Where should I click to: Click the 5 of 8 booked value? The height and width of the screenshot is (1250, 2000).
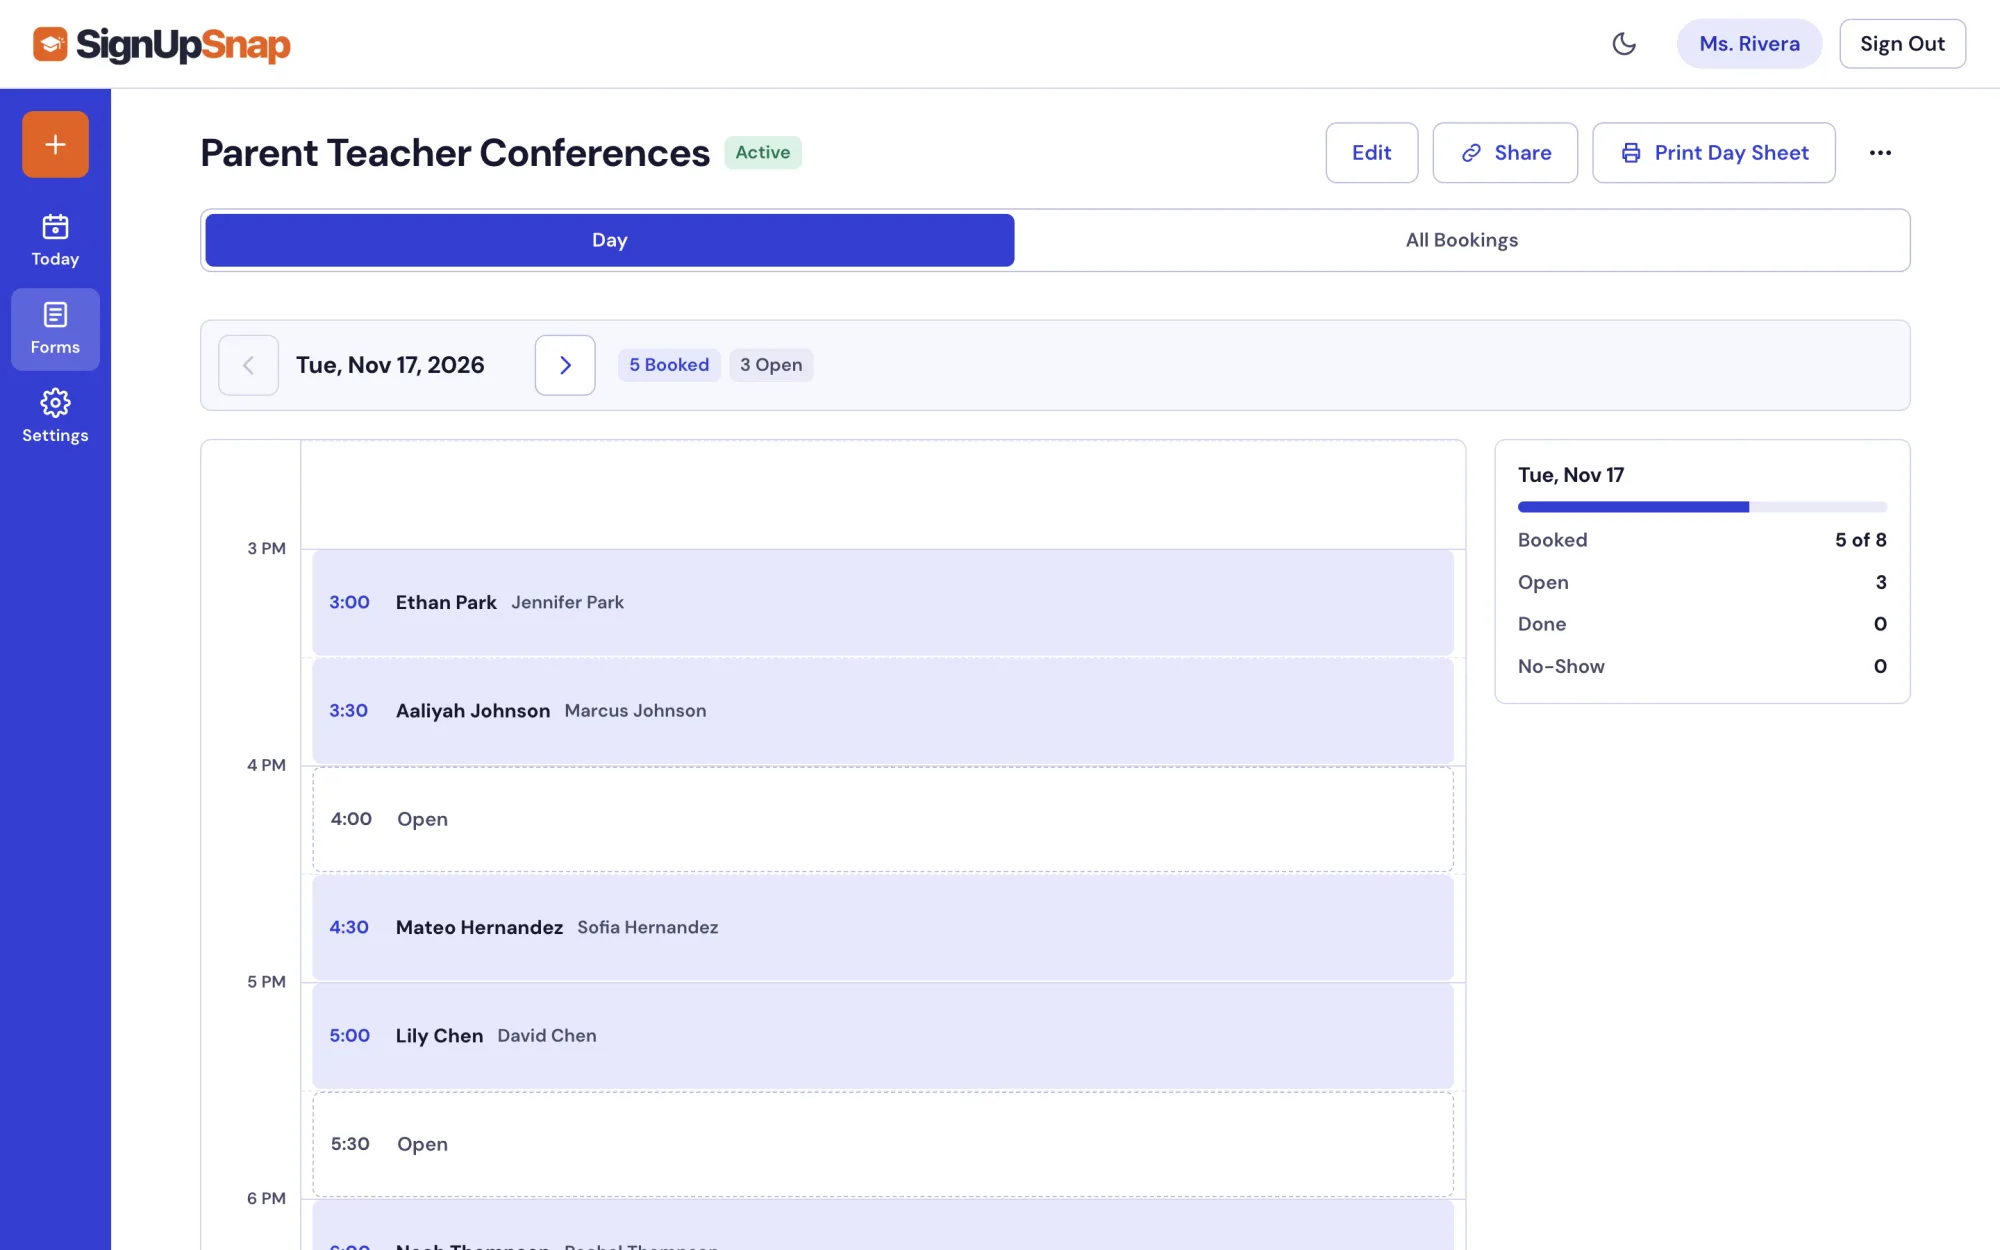coord(1860,540)
